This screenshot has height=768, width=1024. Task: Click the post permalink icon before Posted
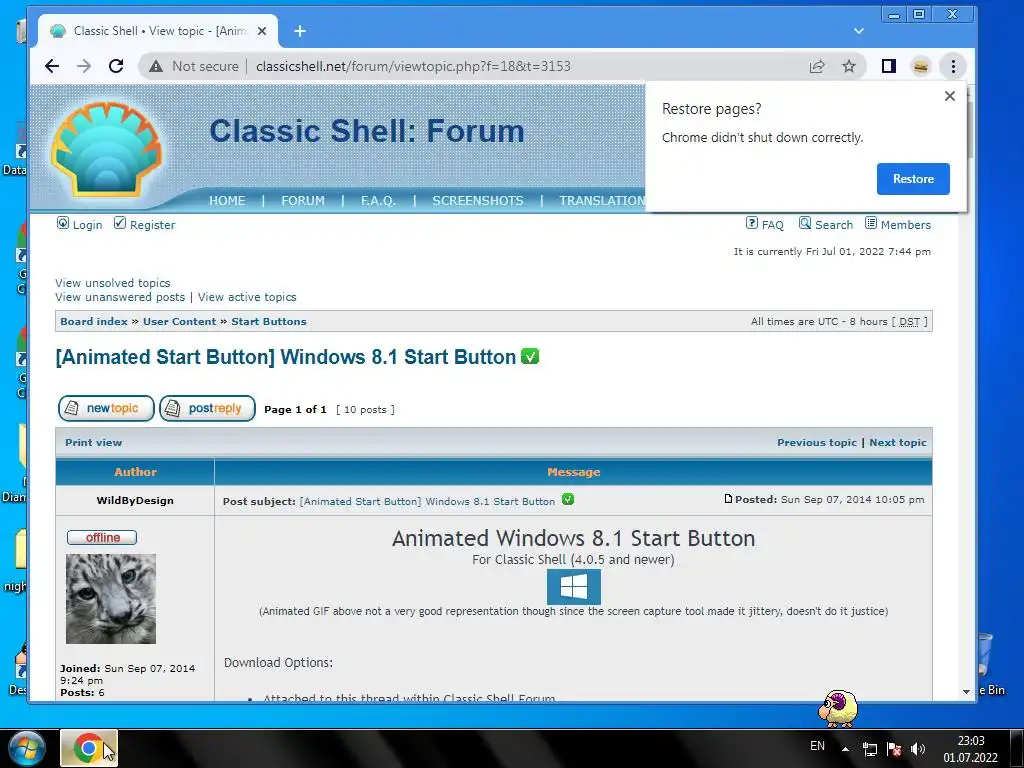click(x=728, y=499)
